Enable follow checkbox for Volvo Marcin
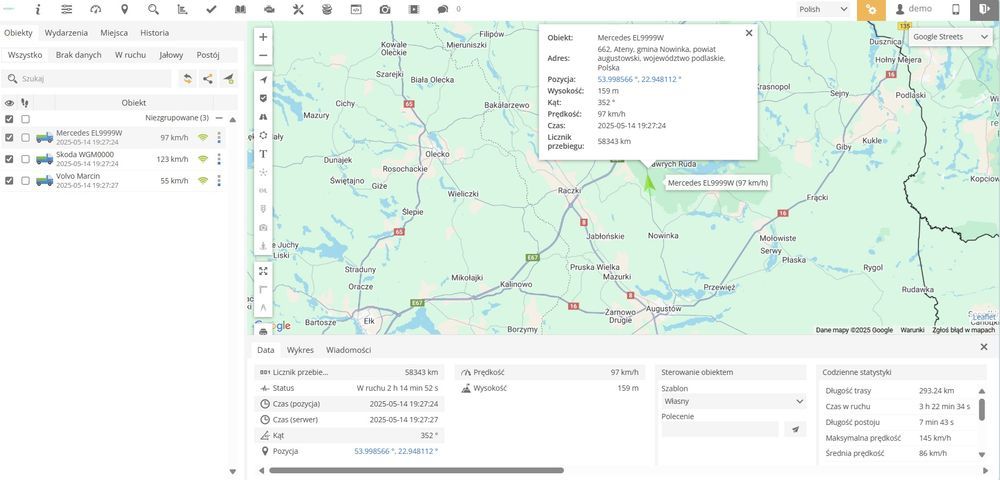Viewport: 1000px width, 480px height. click(x=25, y=180)
